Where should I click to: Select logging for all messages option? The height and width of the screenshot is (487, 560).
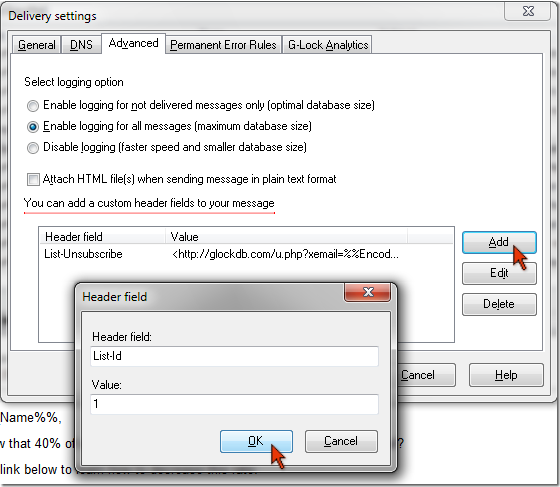click(33, 127)
